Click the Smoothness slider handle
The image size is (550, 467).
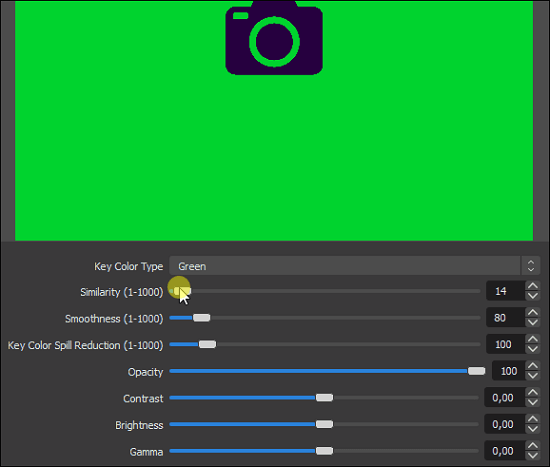pos(202,318)
